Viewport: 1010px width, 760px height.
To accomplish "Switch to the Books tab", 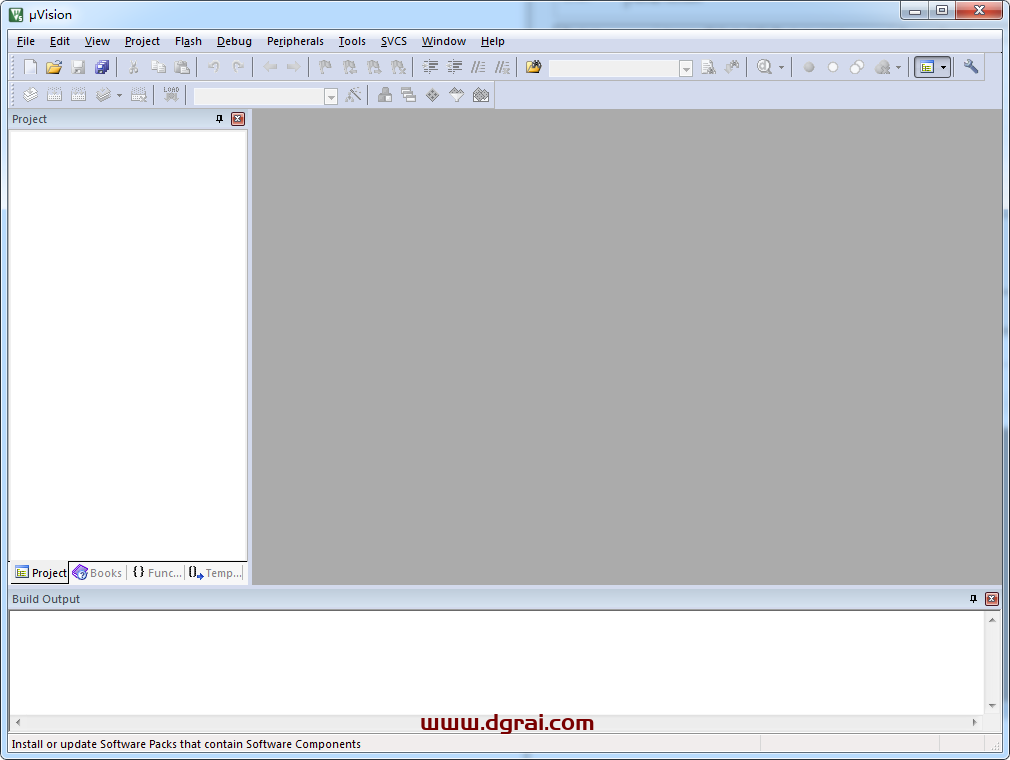I will tap(98, 573).
